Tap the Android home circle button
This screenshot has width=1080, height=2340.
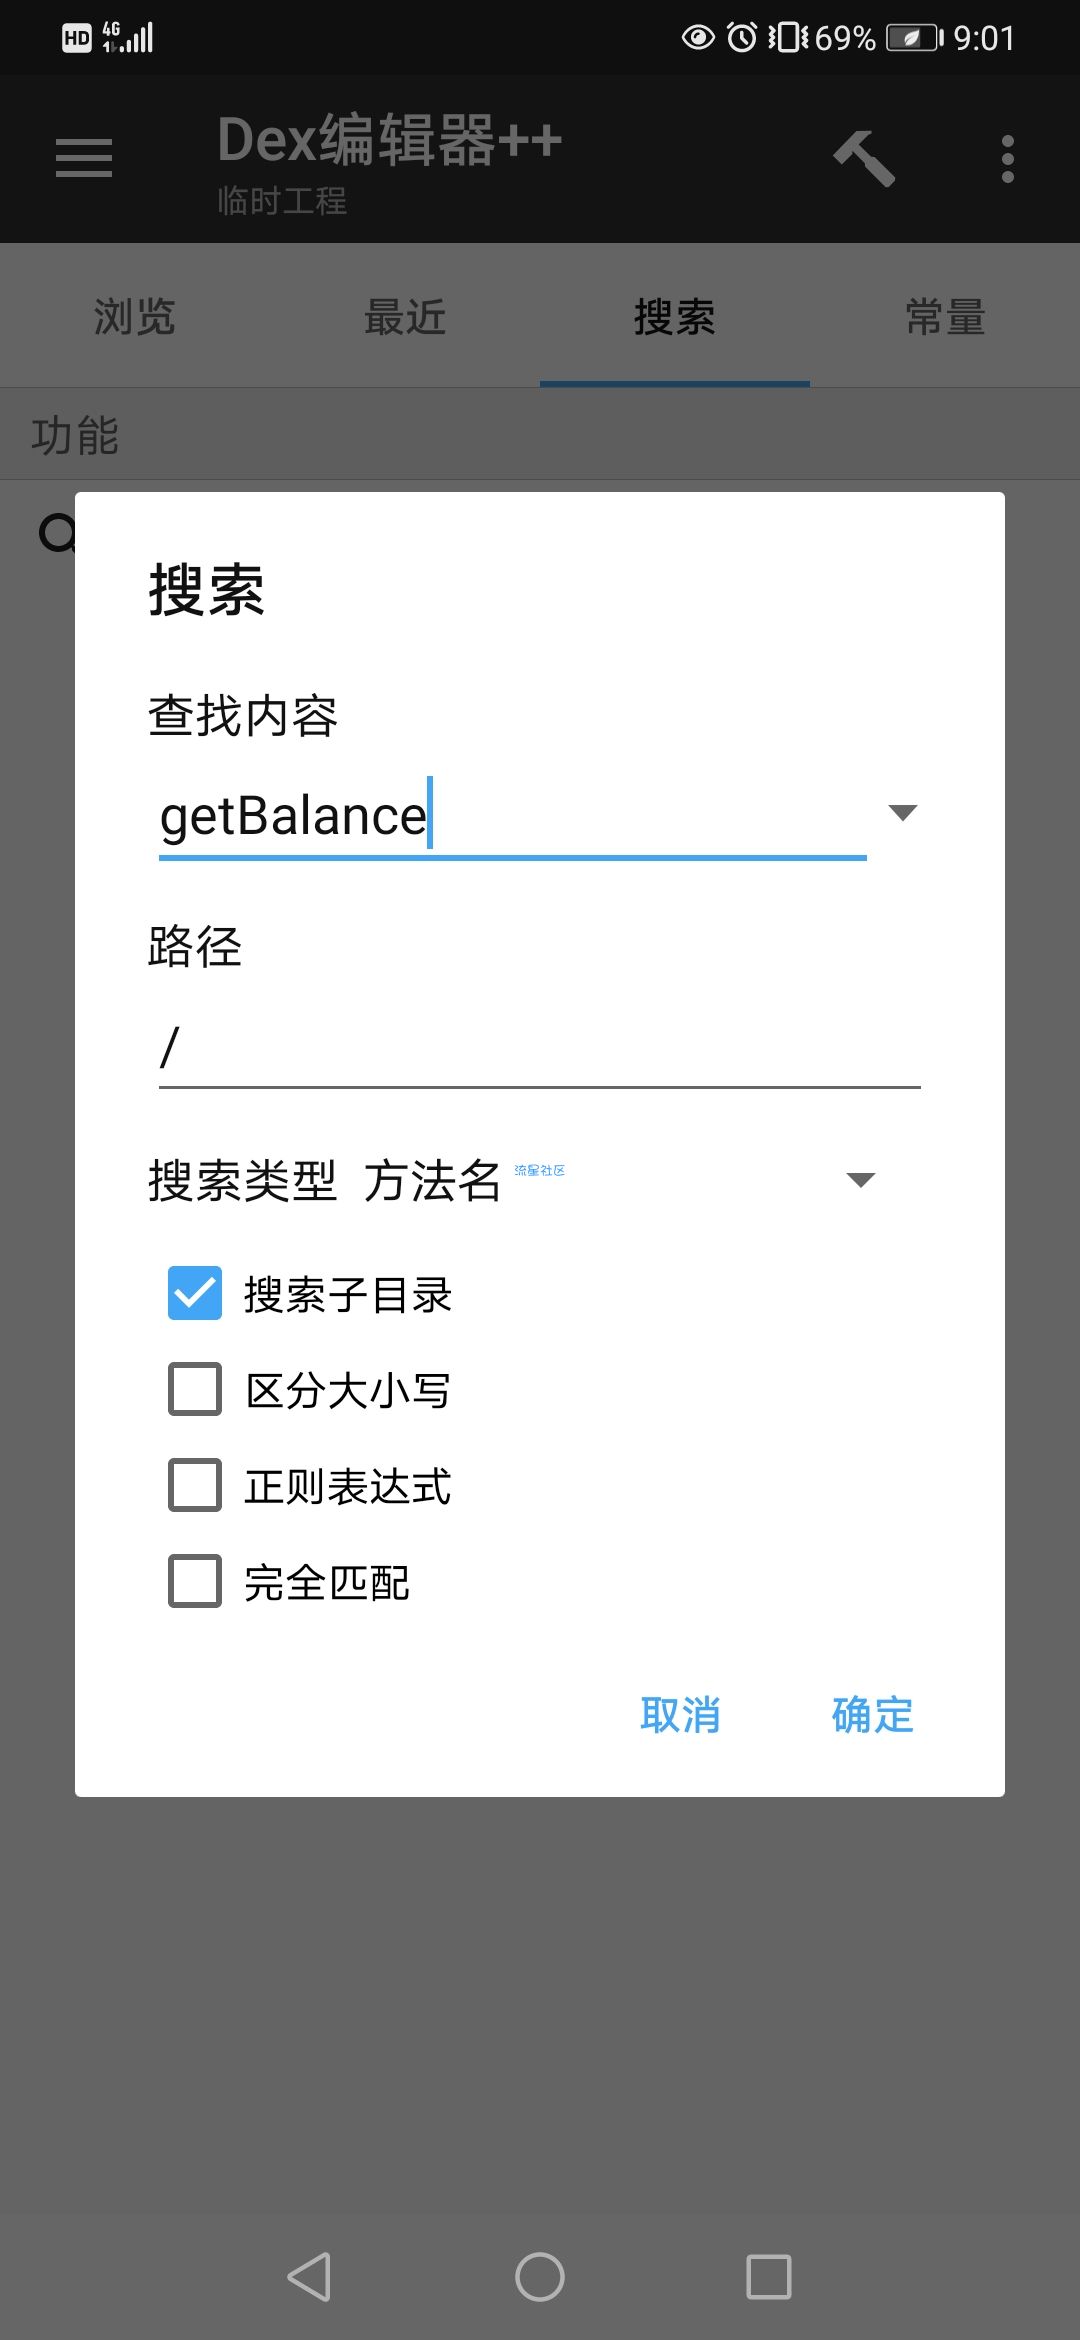tap(540, 2277)
